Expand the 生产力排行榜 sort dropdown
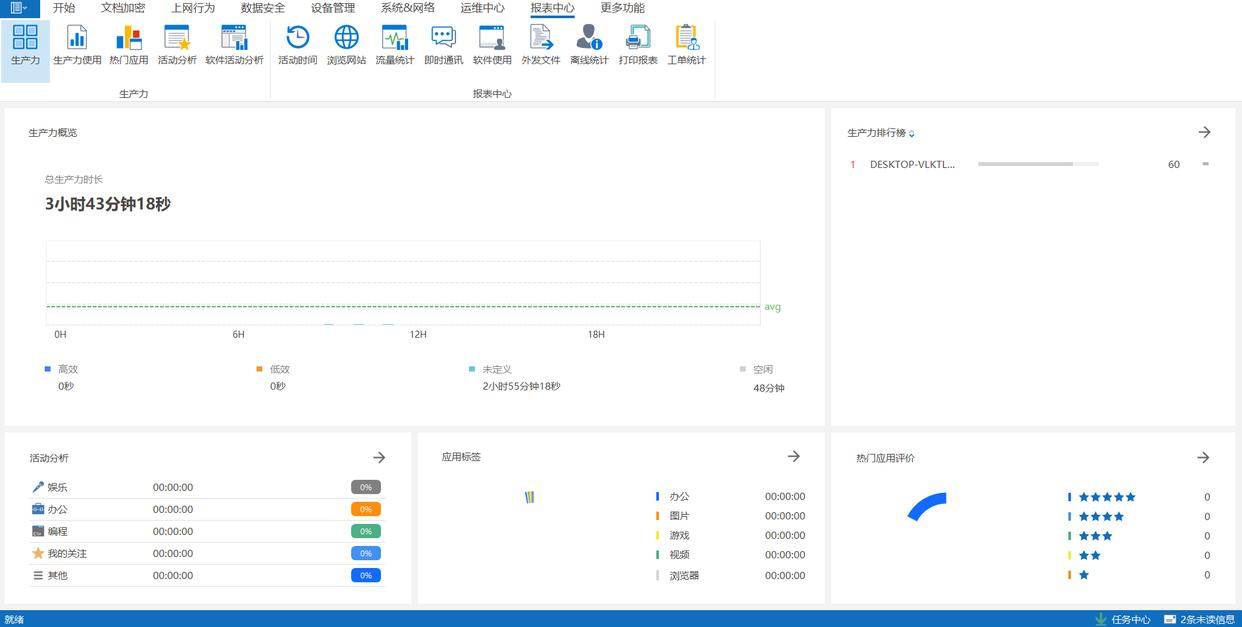This screenshot has height=627, width=1242. pyautogui.click(x=912, y=134)
